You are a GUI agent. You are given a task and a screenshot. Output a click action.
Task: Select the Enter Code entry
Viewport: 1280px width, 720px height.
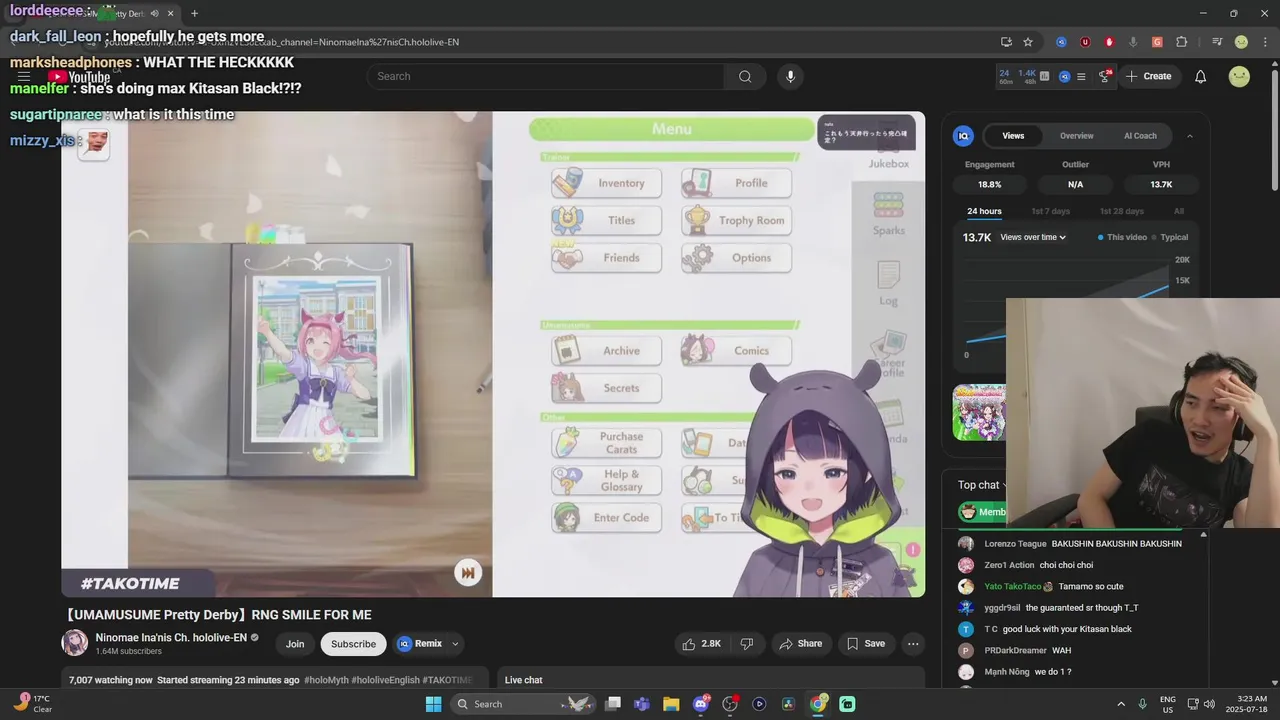(x=606, y=517)
